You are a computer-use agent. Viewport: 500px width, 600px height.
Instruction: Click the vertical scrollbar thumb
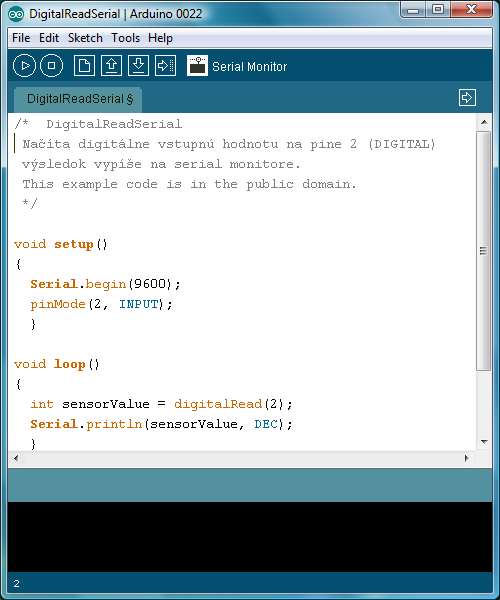point(484,251)
